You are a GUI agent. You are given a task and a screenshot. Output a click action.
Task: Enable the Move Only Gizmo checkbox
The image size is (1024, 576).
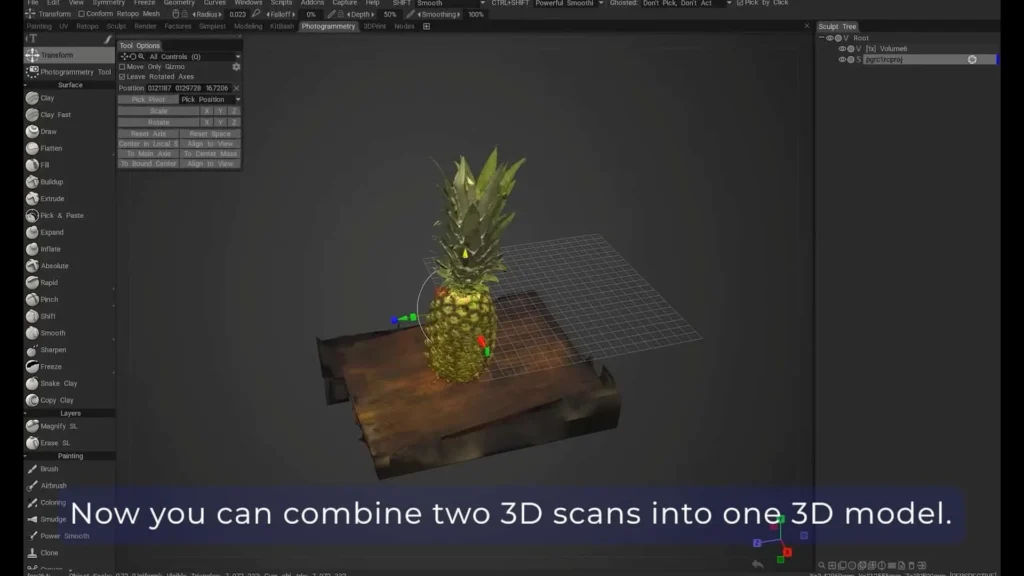coord(122,67)
